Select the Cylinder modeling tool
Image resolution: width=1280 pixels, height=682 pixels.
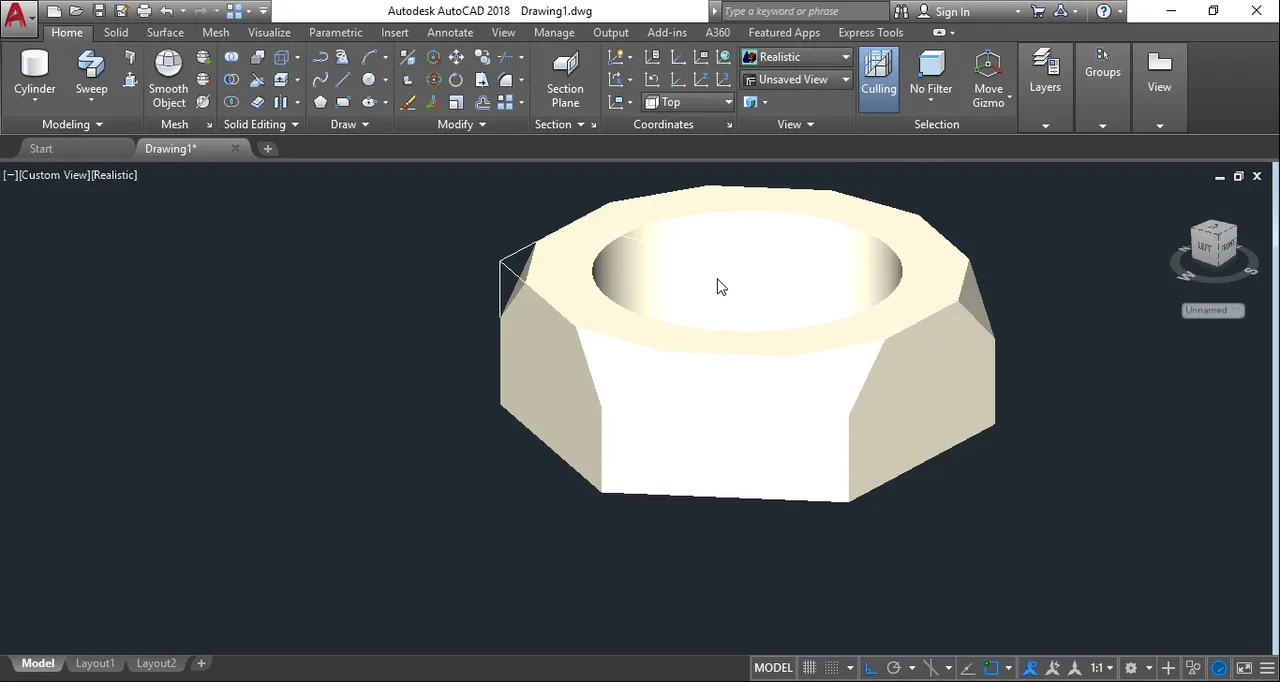point(35,74)
